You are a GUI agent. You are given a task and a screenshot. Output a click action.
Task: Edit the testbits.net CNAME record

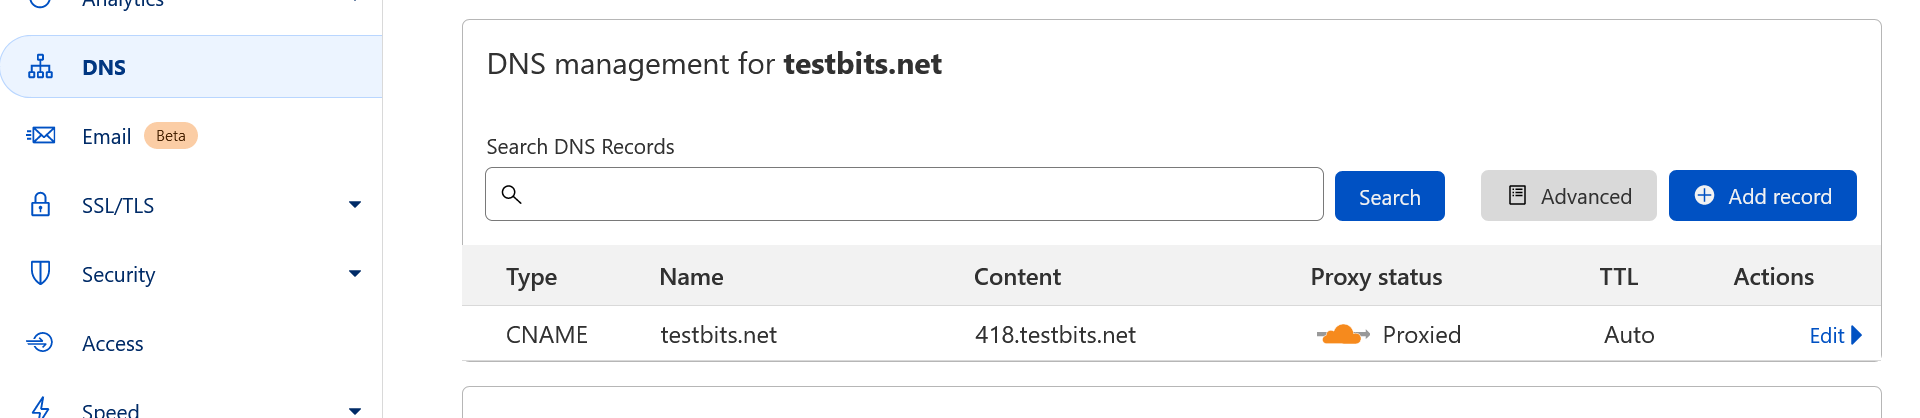(x=1835, y=335)
